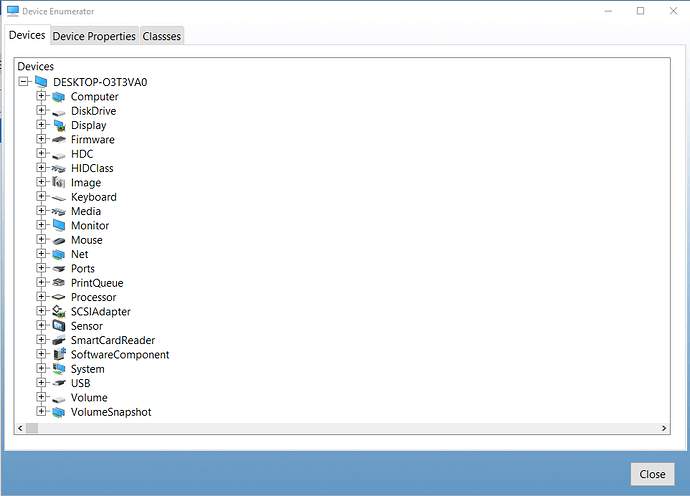Click the PrintQueue printer icon
Viewport: 690px width, 496px height.
[59, 283]
